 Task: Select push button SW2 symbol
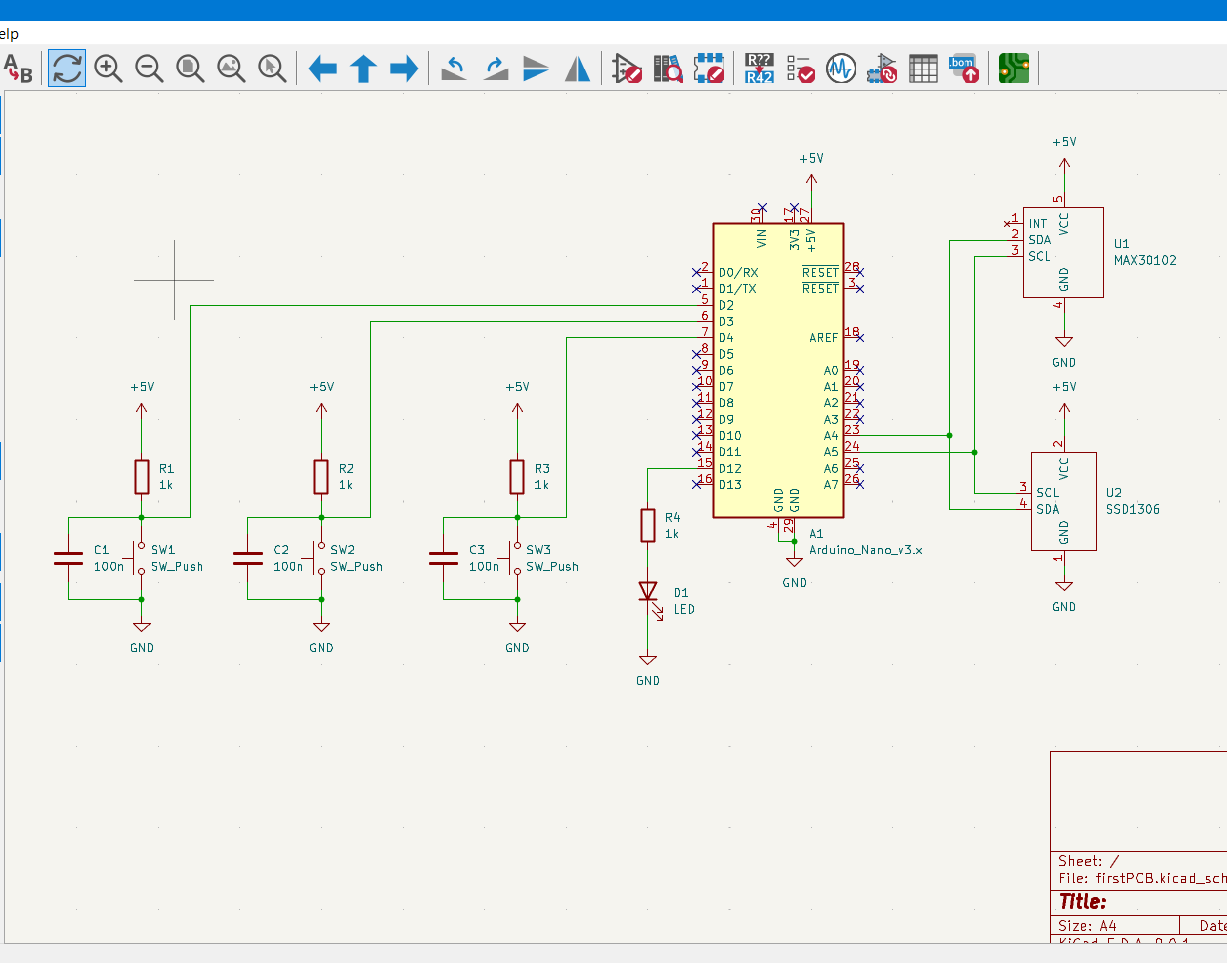coord(317,558)
